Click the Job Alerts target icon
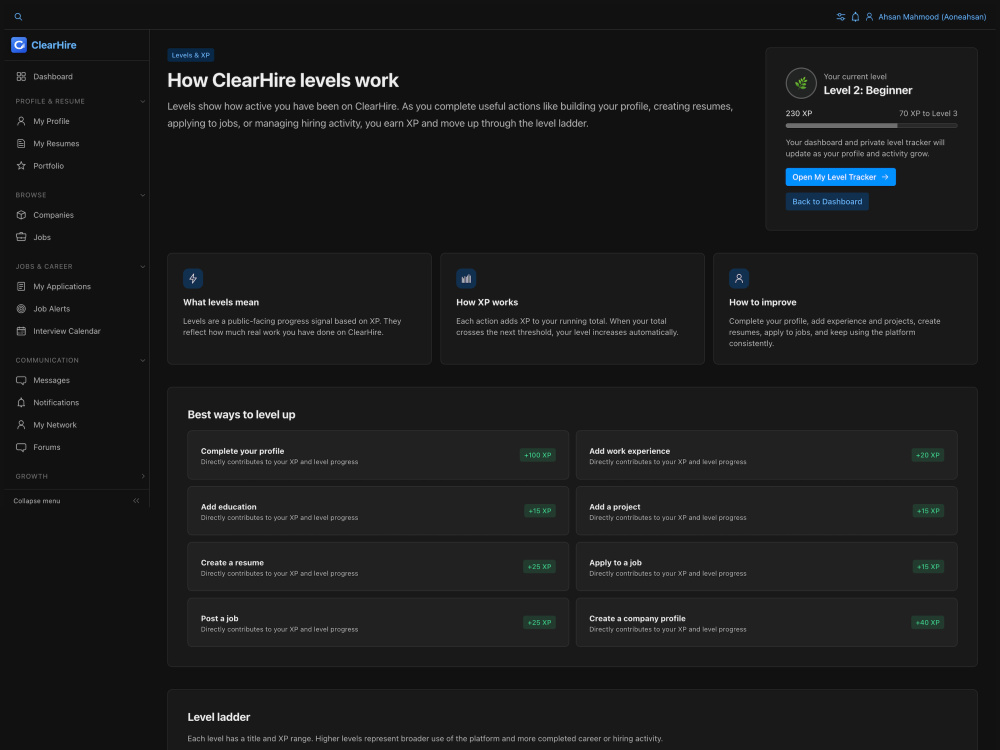1000x750 pixels. pos(21,309)
